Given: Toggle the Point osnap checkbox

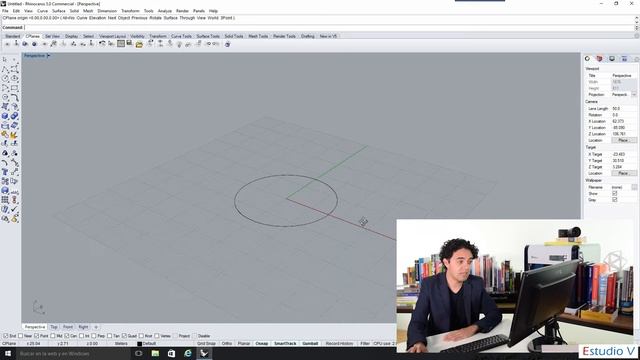Looking at the screenshot, I should (36, 336).
